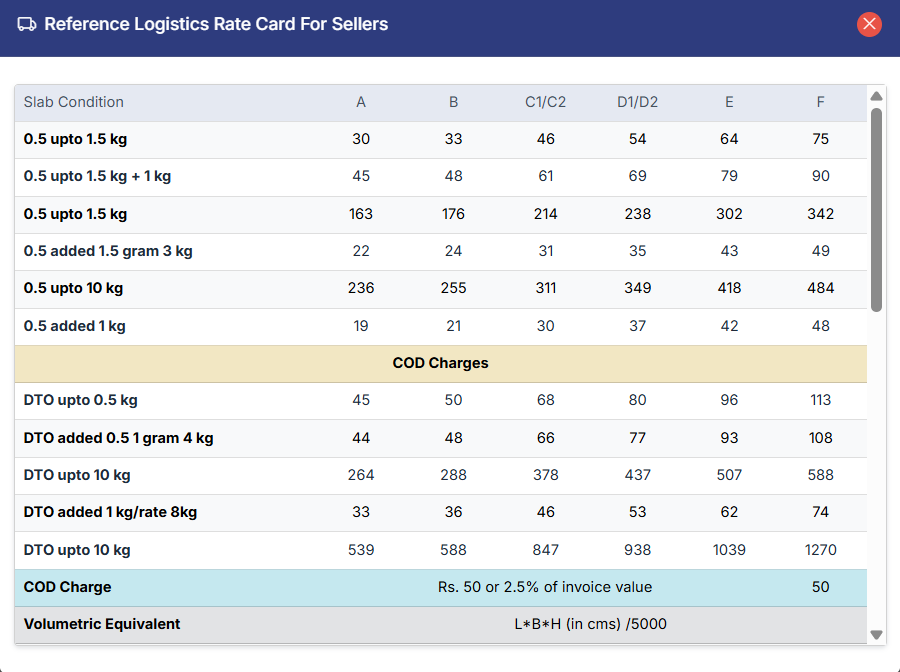Click the D1/D2 column header

(637, 102)
